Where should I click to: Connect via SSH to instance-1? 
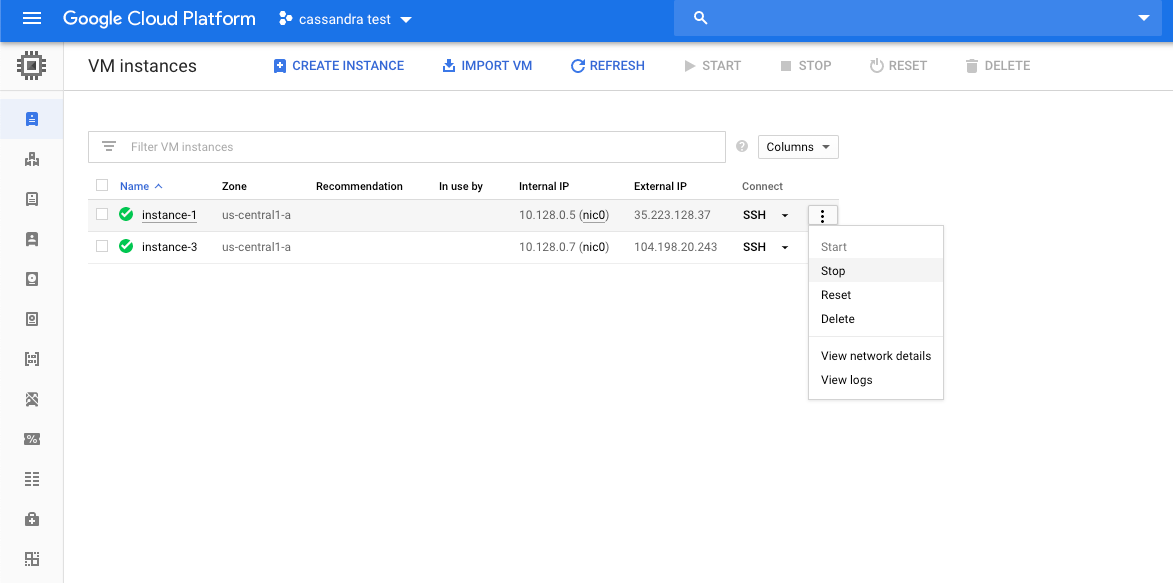point(754,216)
